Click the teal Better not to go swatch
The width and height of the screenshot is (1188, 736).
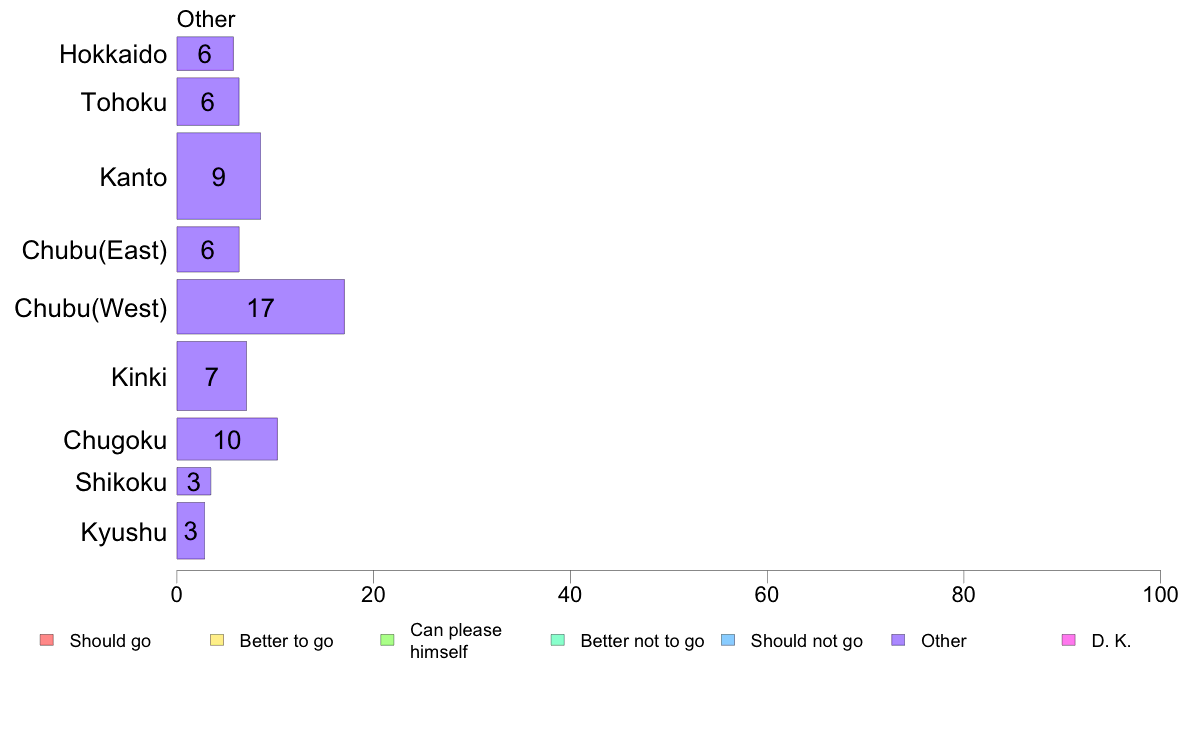(x=558, y=640)
